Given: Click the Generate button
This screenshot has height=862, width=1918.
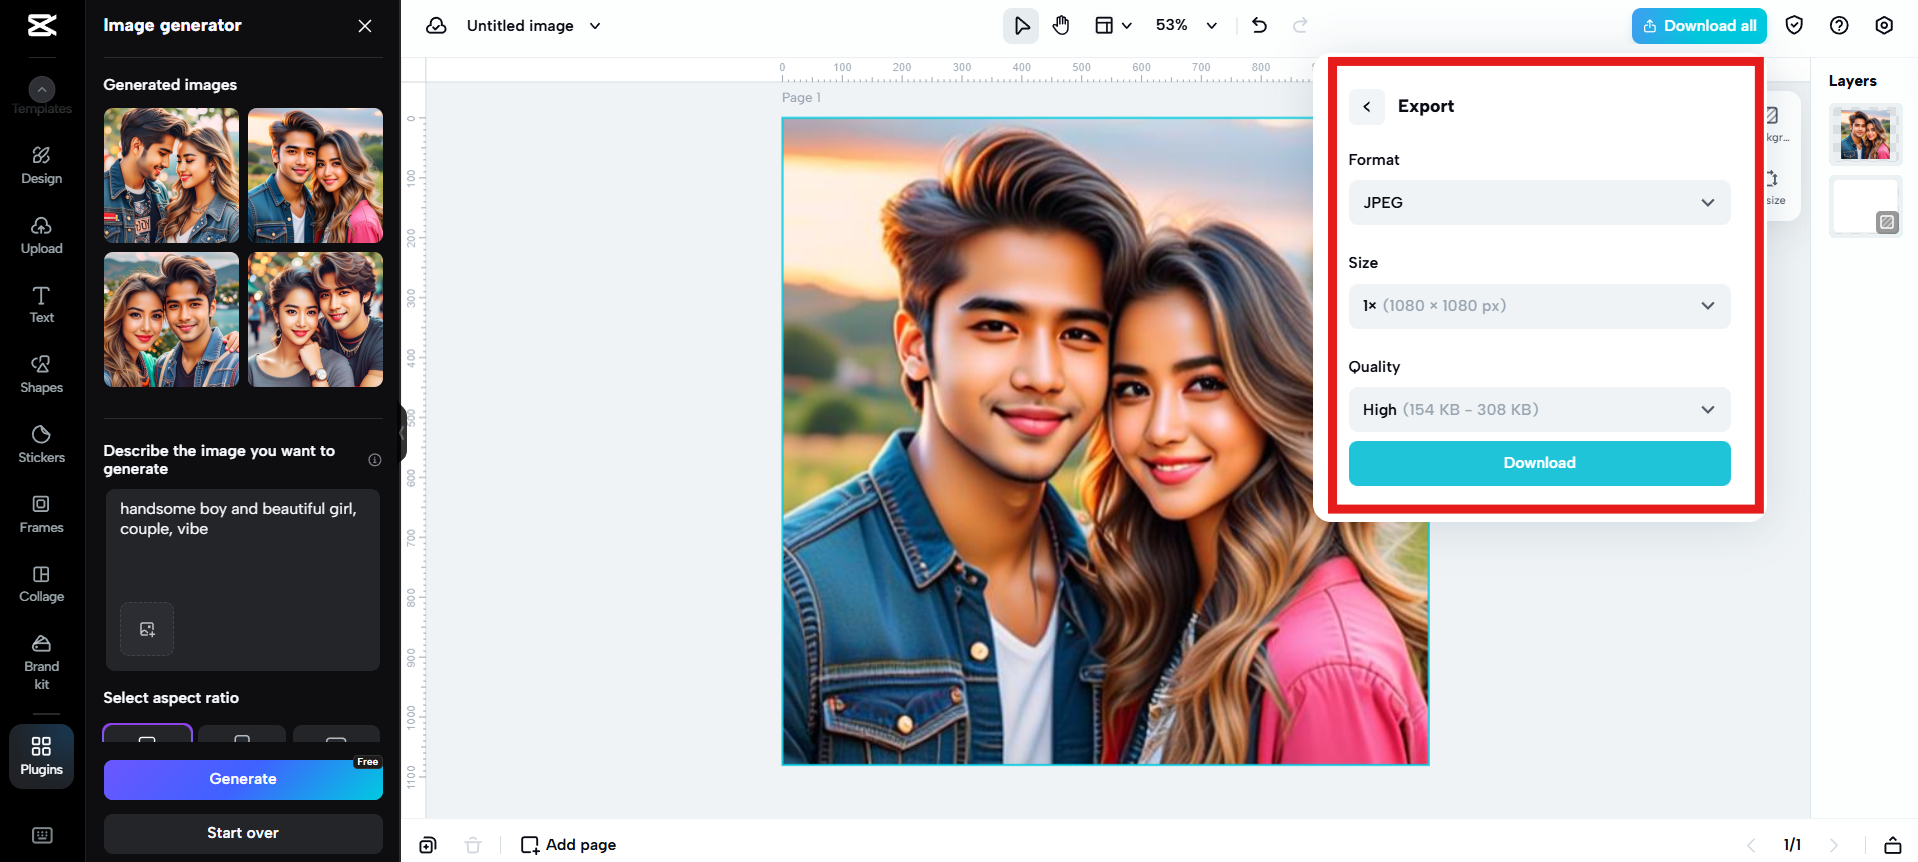Looking at the screenshot, I should tap(243, 779).
